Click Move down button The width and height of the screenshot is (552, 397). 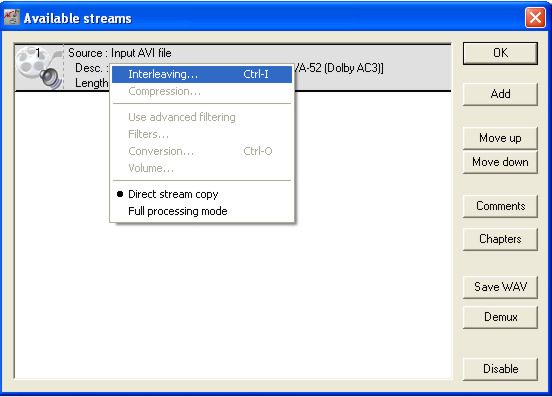click(500, 162)
